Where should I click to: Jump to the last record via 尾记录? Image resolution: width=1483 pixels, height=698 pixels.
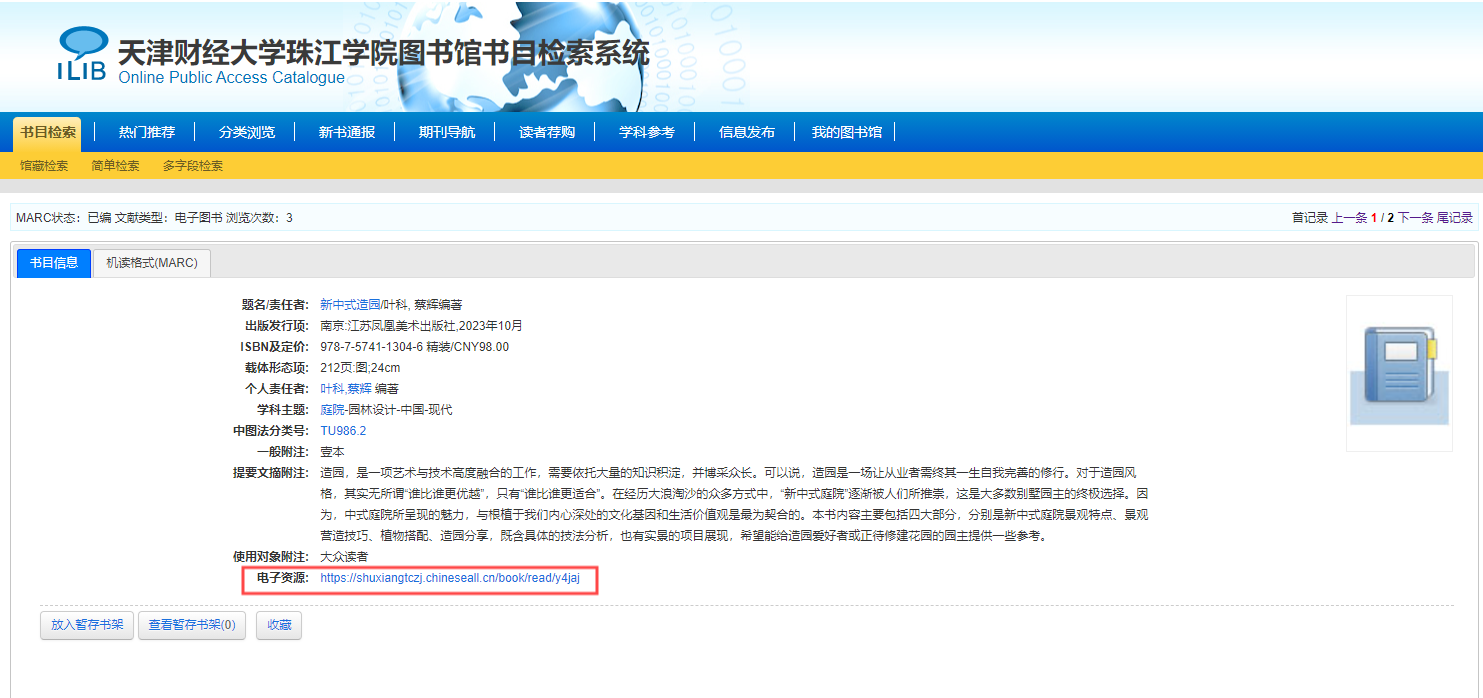1455,218
